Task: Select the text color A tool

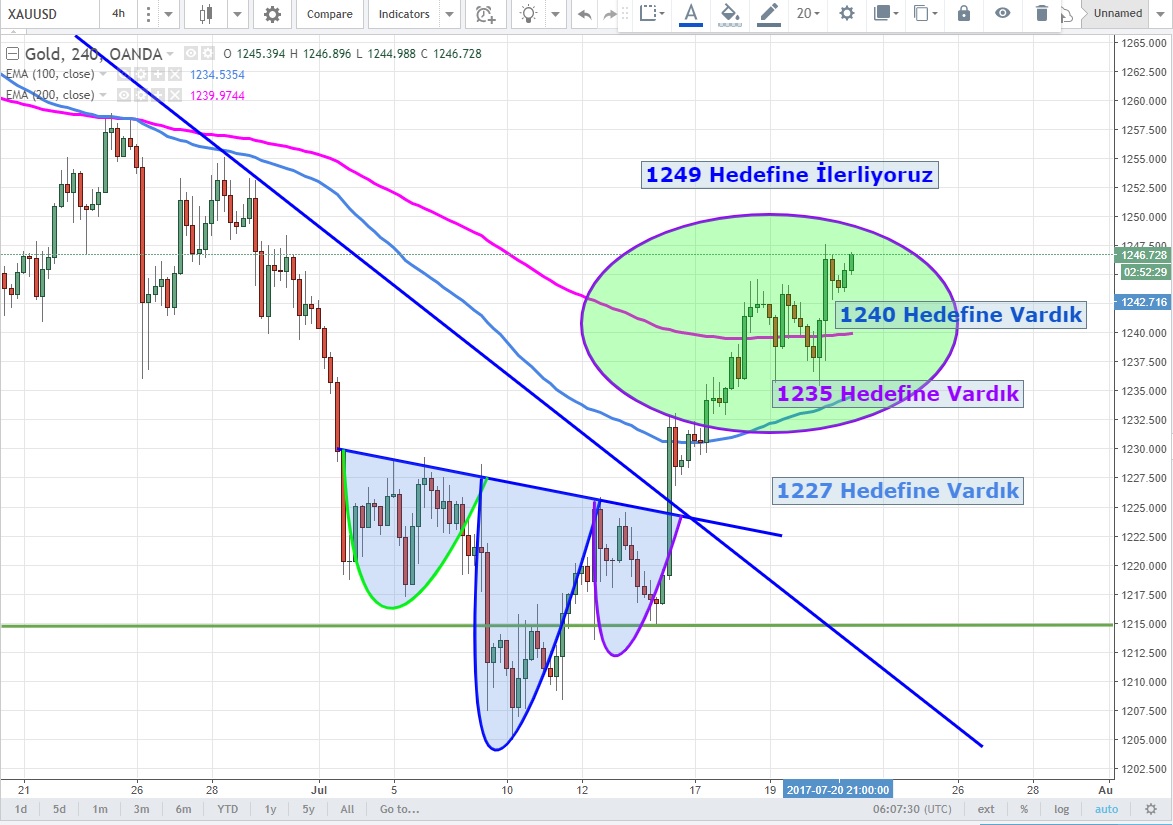Action: (x=689, y=13)
